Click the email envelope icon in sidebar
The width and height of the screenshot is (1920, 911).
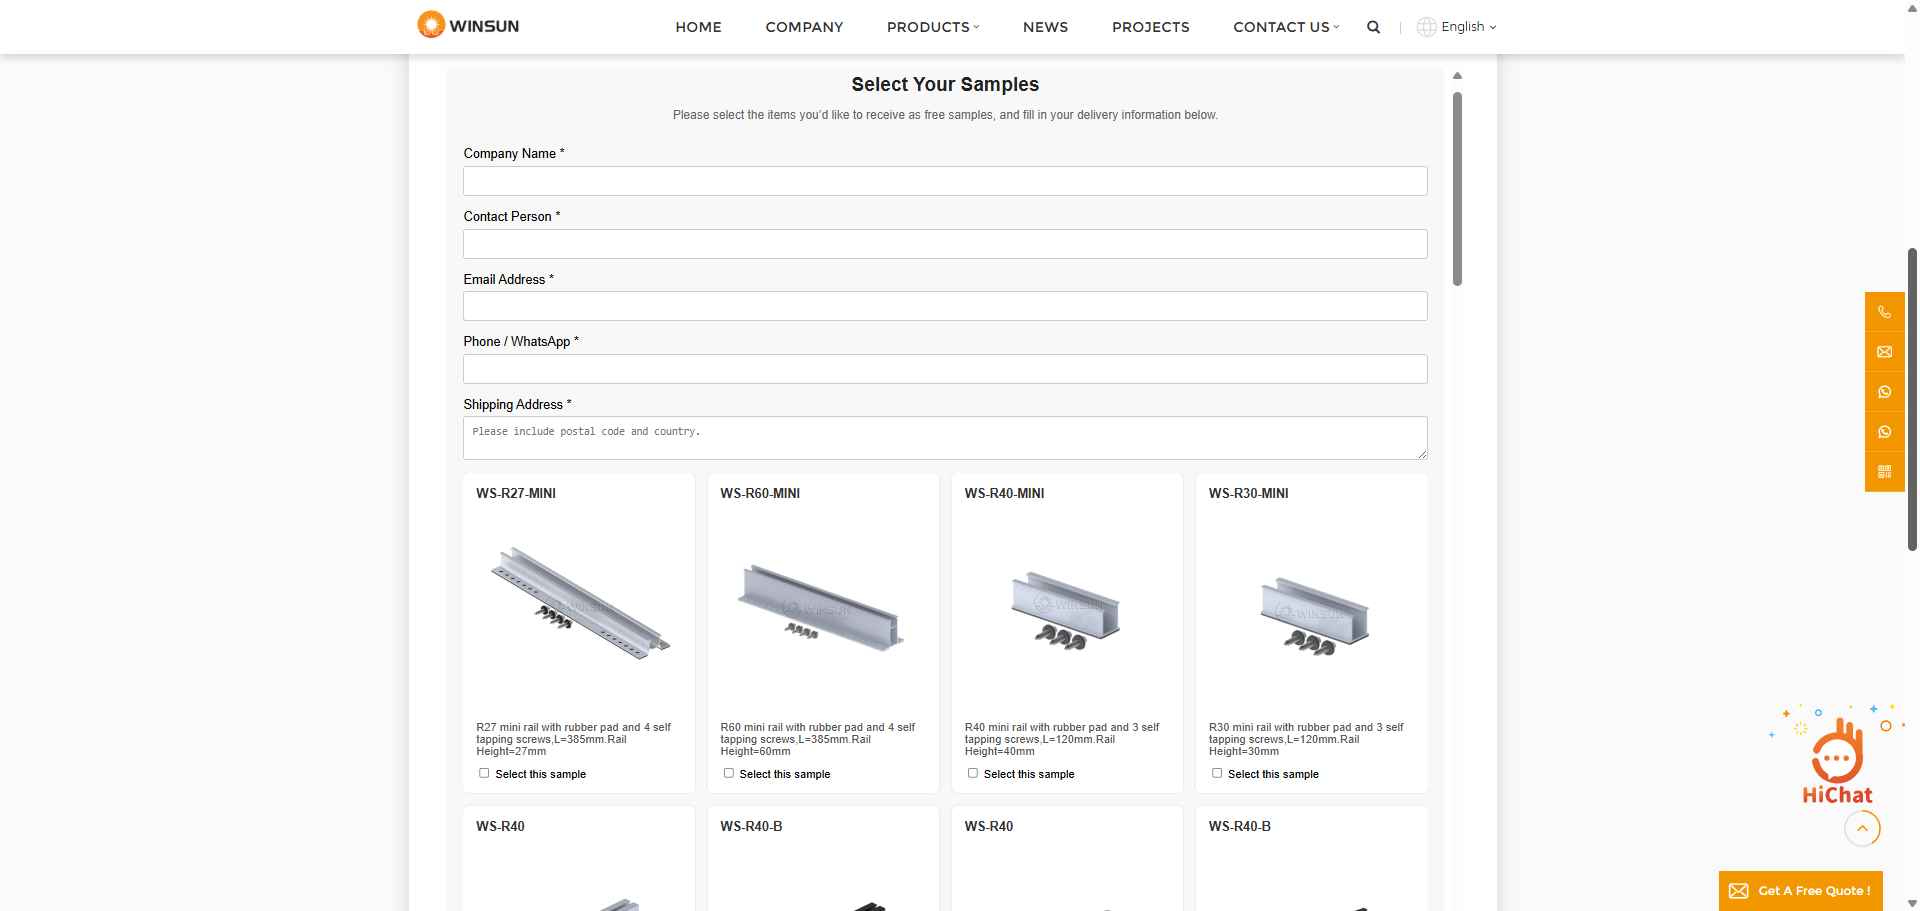pos(1884,352)
